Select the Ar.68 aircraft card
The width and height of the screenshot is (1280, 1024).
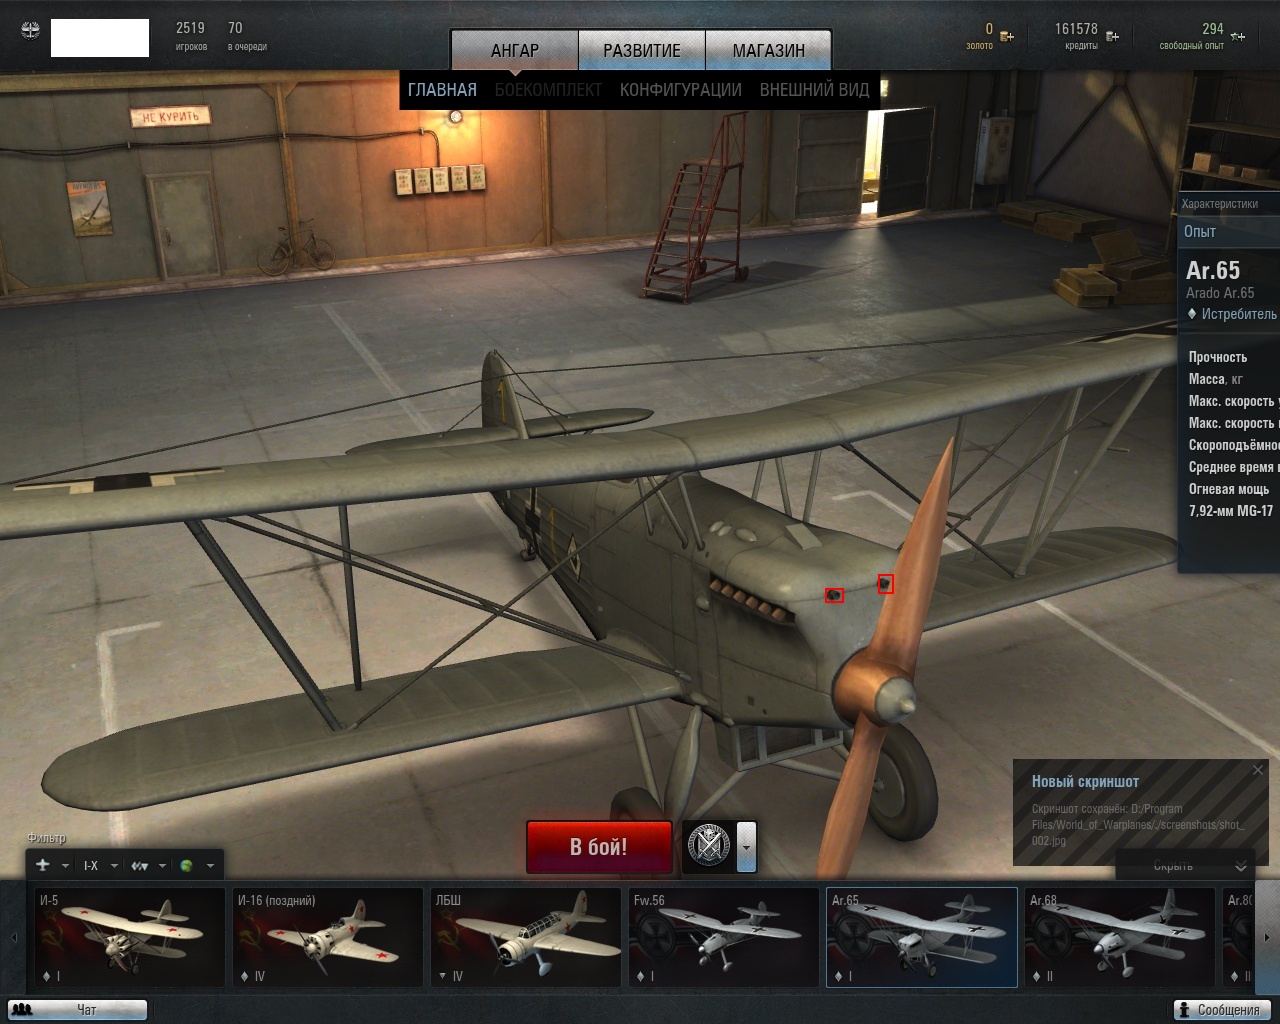1120,938
